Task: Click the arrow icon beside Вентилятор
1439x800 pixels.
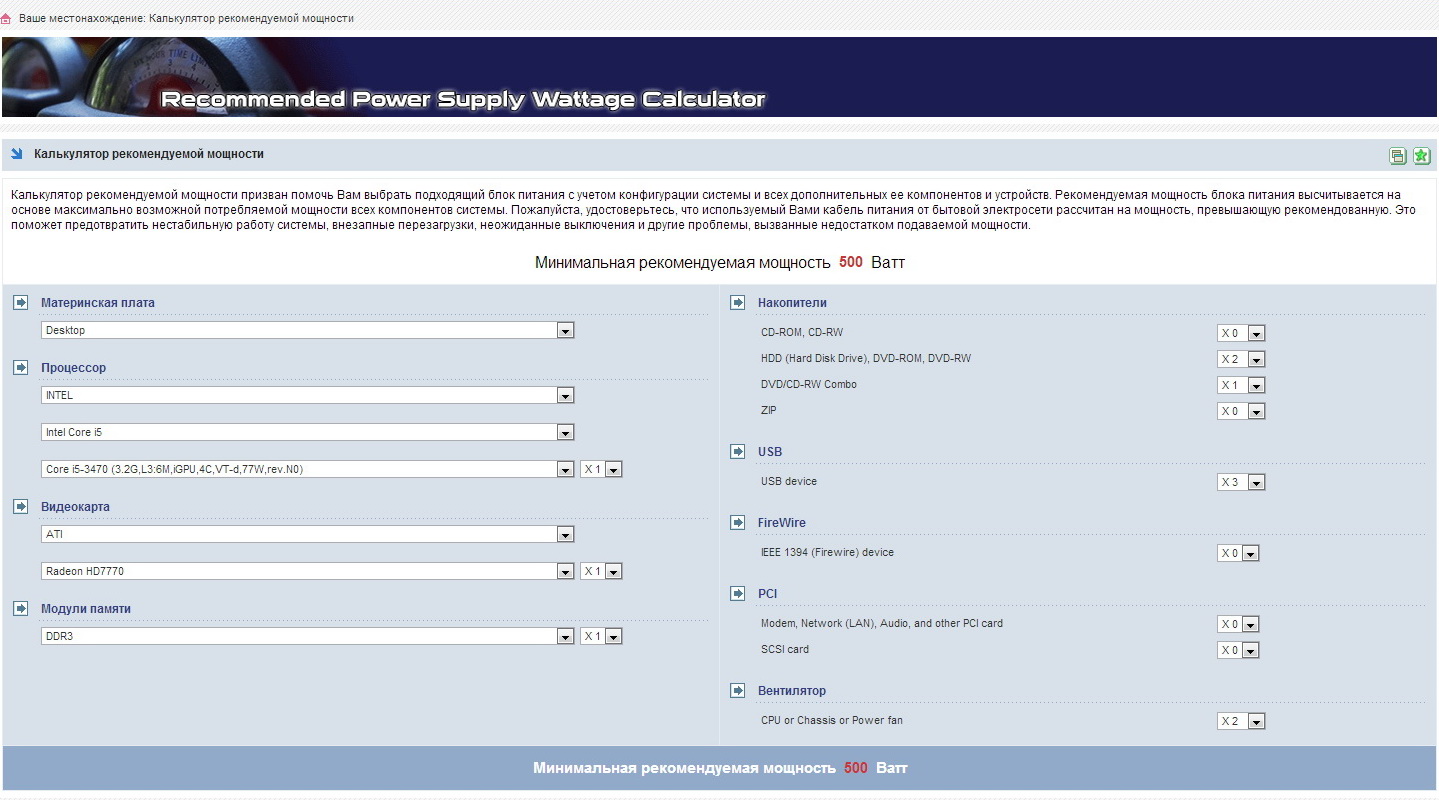Action: pyautogui.click(x=738, y=690)
